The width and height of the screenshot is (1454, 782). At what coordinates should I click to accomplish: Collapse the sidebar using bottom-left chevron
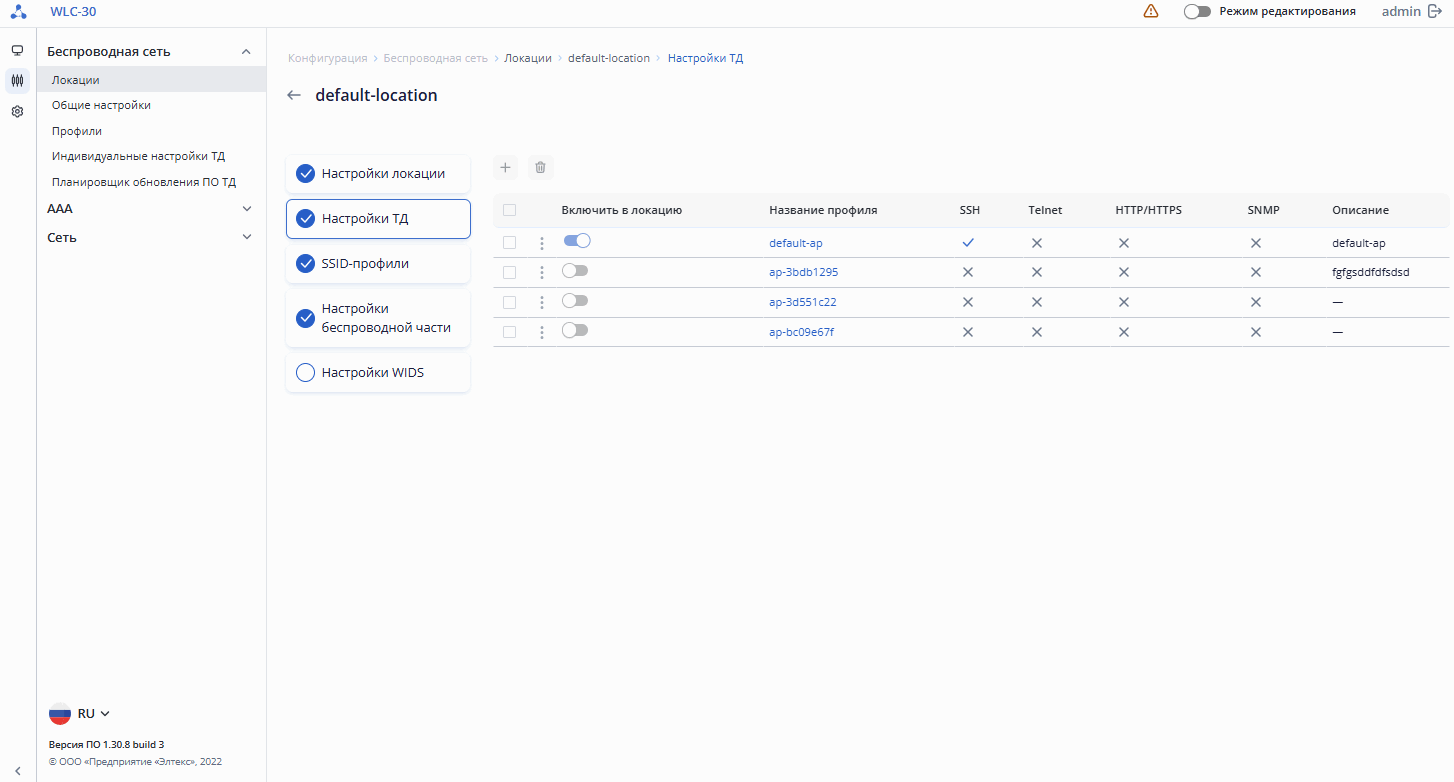(x=17, y=769)
